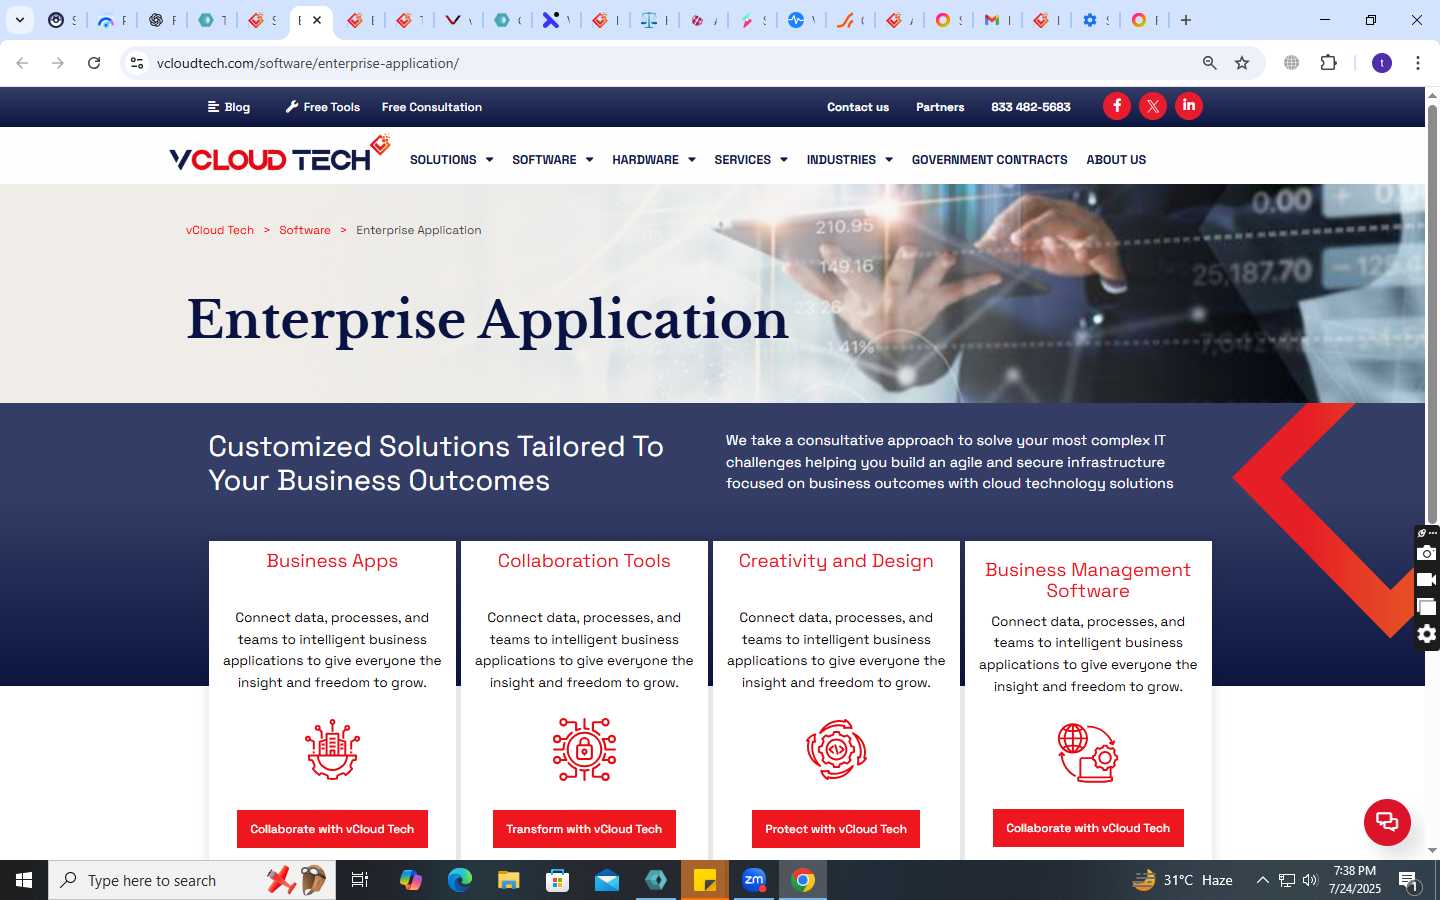
Task: Click the vCloud Tech logo
Action: (x=279, y=156)
